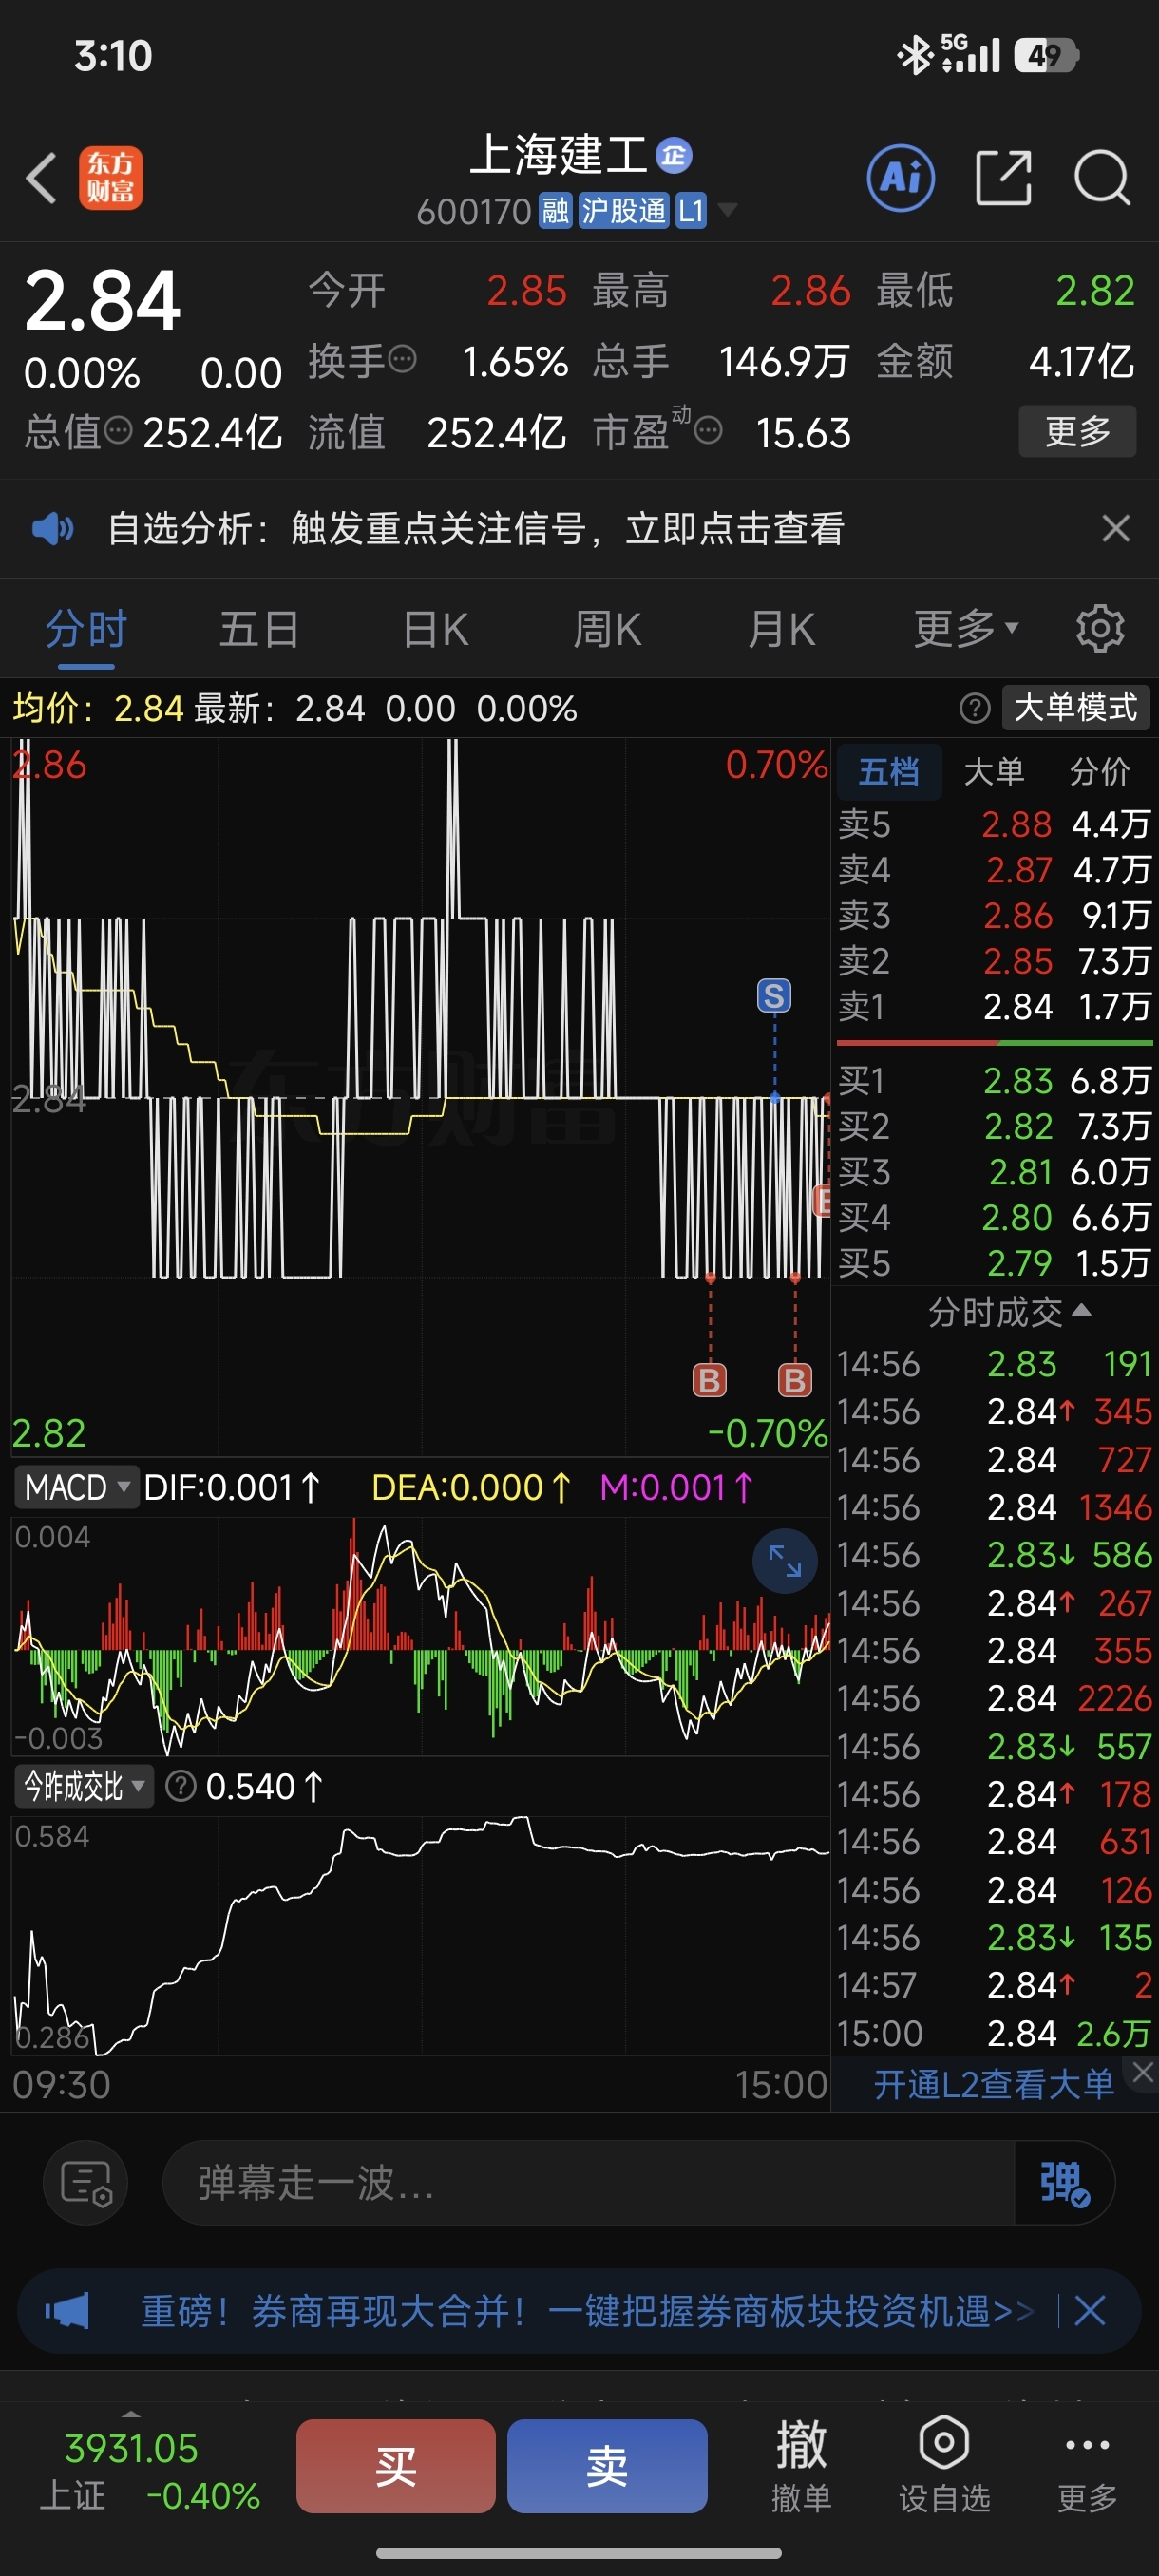Tap the 融 tag badge
The height and width of the screenshot is (2576, 1159).
[555, 211]
